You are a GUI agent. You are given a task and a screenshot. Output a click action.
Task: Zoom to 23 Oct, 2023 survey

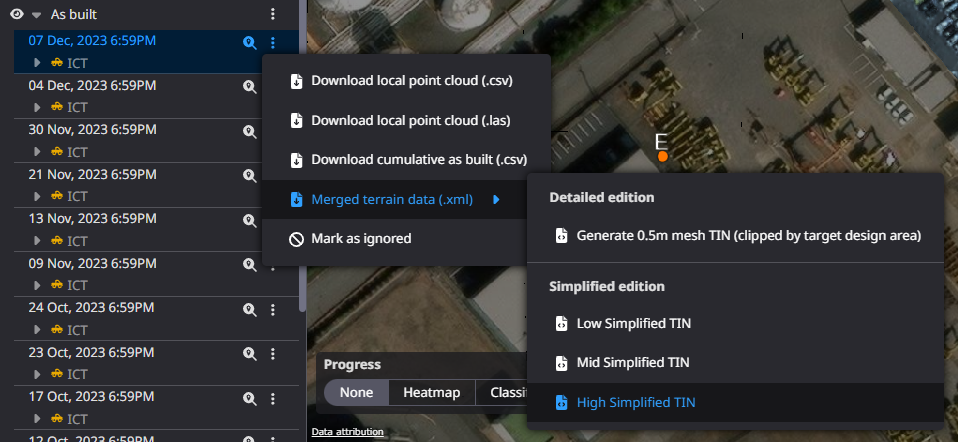point(249,353)
